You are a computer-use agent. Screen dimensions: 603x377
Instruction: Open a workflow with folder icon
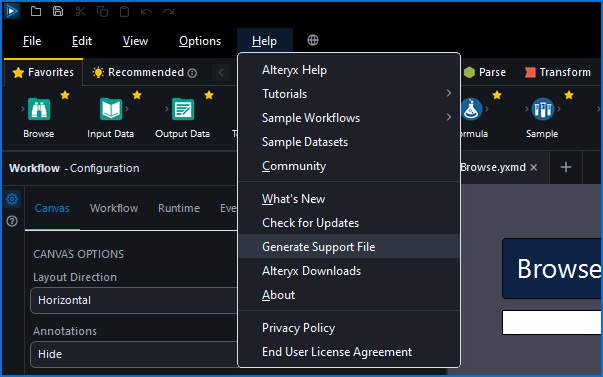point(36,11)
